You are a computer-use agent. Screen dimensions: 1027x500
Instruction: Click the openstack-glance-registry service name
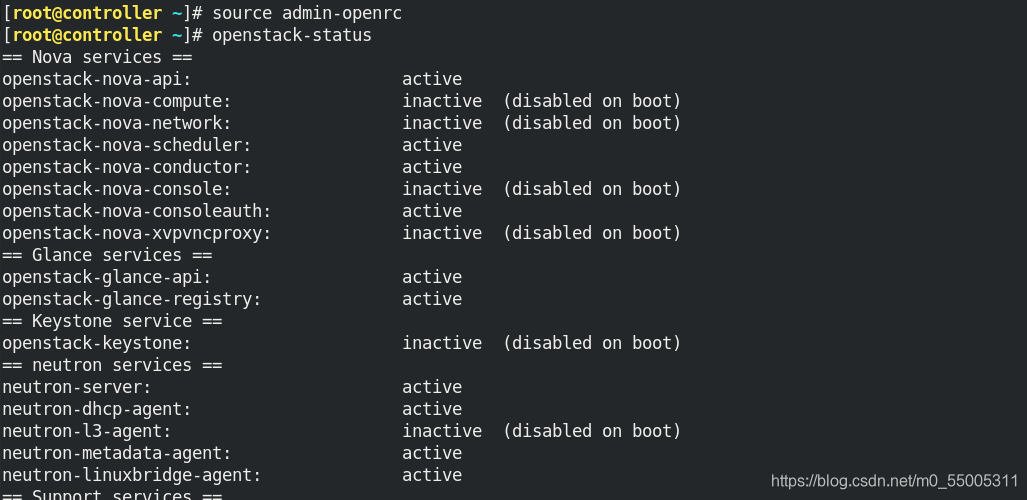132,299
